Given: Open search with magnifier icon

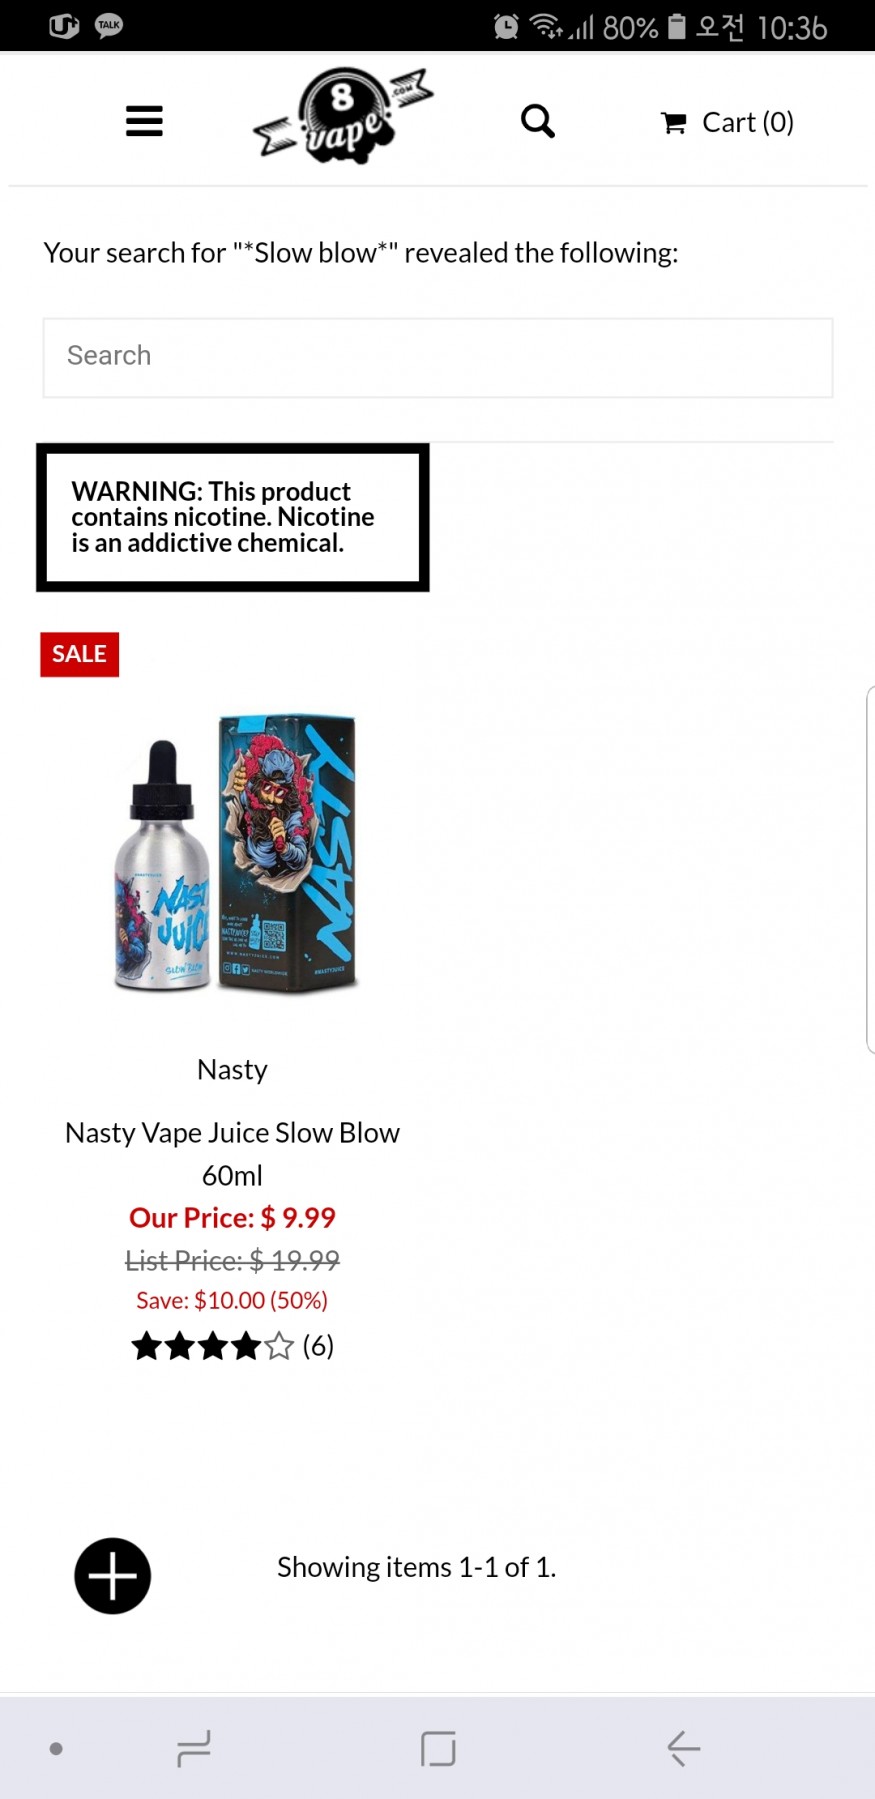Looking at the screenshot, I should pyautogui.click(x=538, y=121).
